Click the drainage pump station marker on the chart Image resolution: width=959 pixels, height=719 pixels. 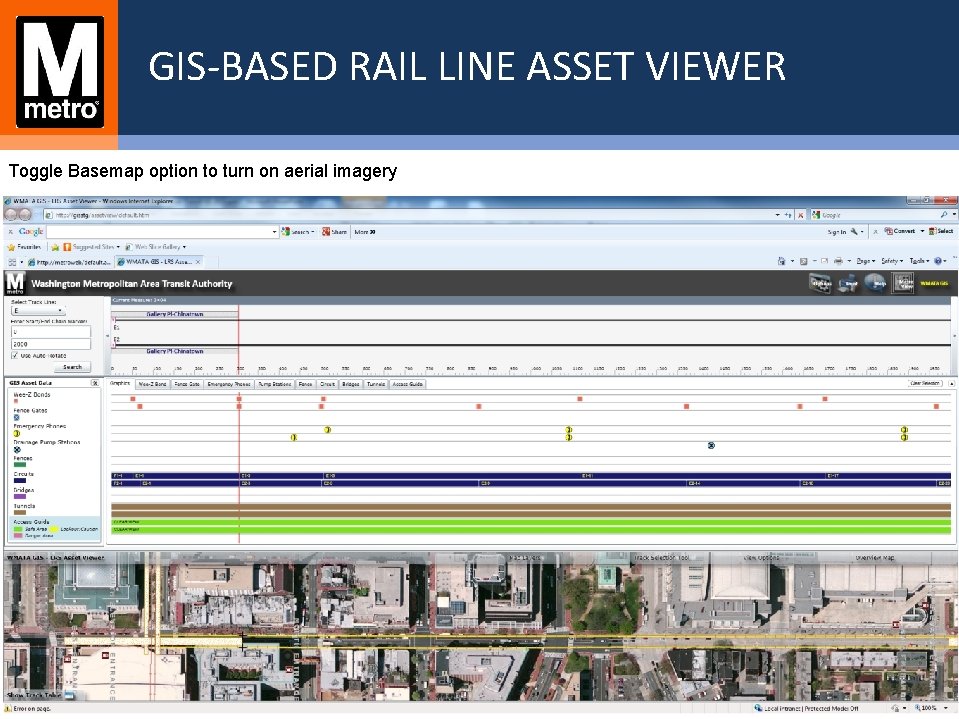pyautogui.click(x=711, y=446)
